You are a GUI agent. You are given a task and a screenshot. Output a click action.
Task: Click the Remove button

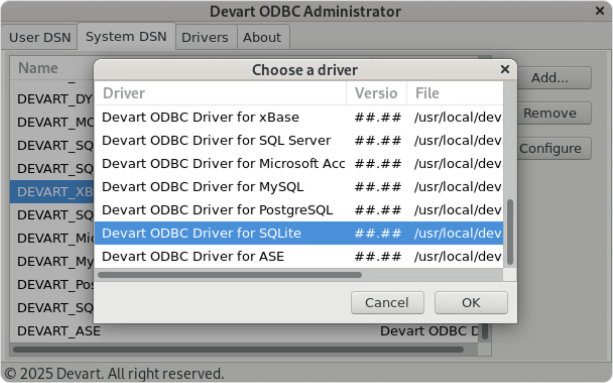[x=549, y=113]
